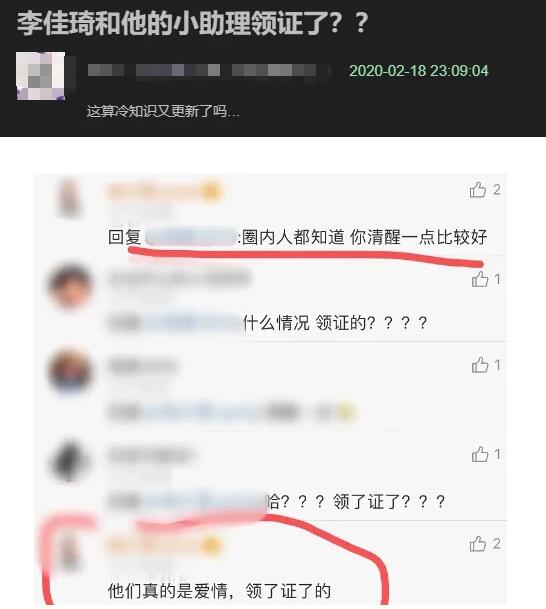Like the comment '圈内人都知道 你清醒一点比较好'
The image size is (546, 609).
pyautogui.click(x=478, y=190)
